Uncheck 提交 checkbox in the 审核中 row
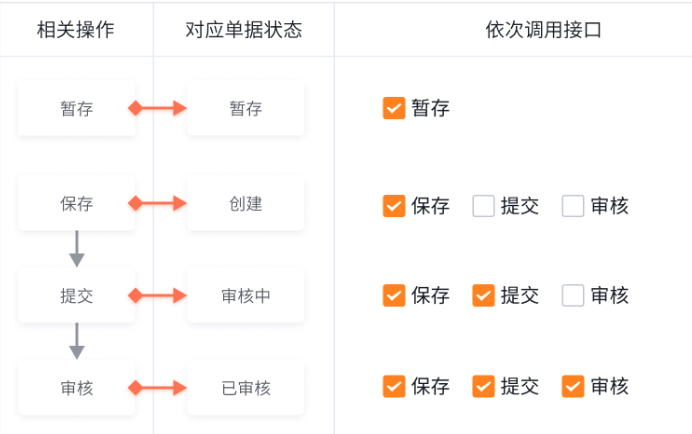This screenshot has height=434, width=692. 483,295
